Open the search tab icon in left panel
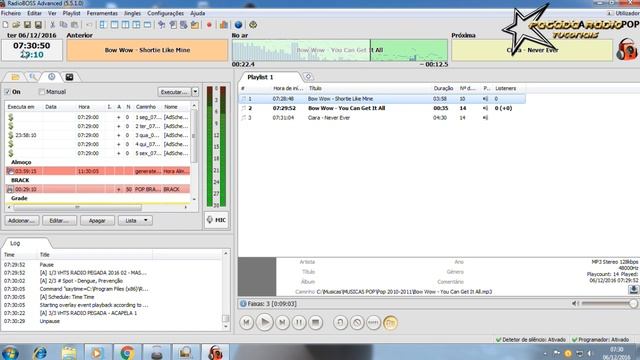 click(33, 77)
